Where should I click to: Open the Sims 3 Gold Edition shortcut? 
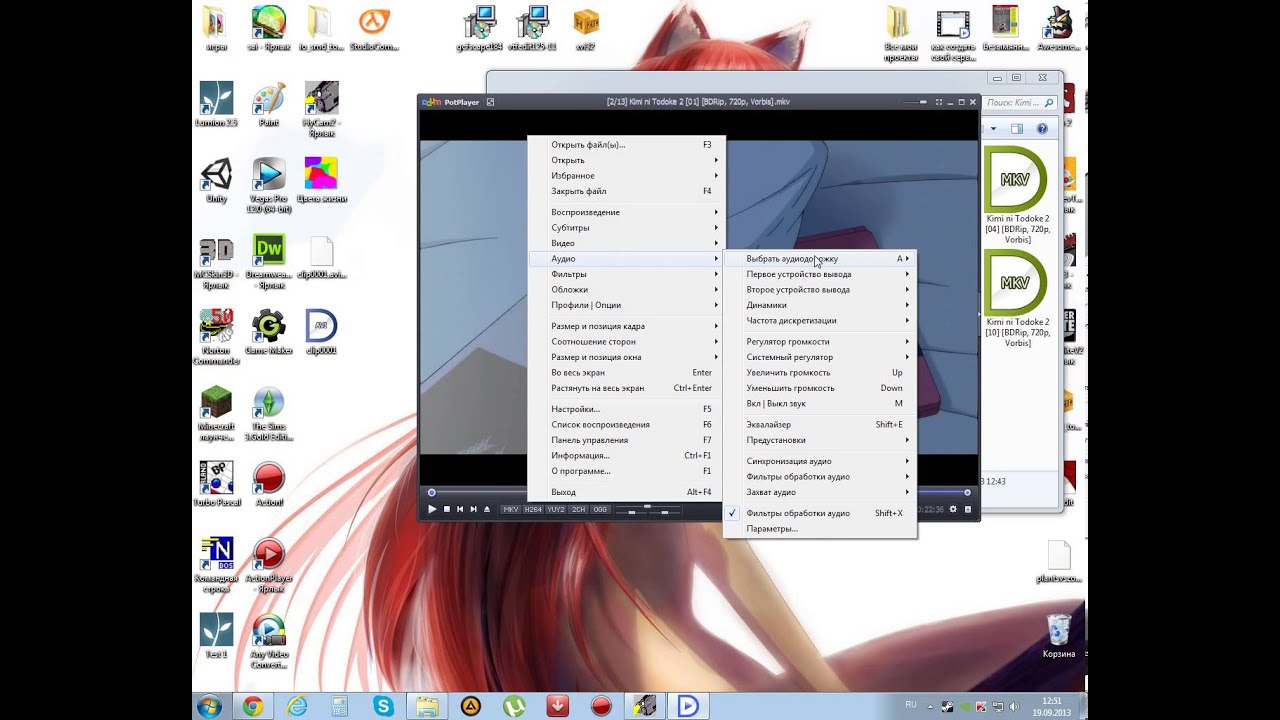point(269,414)
